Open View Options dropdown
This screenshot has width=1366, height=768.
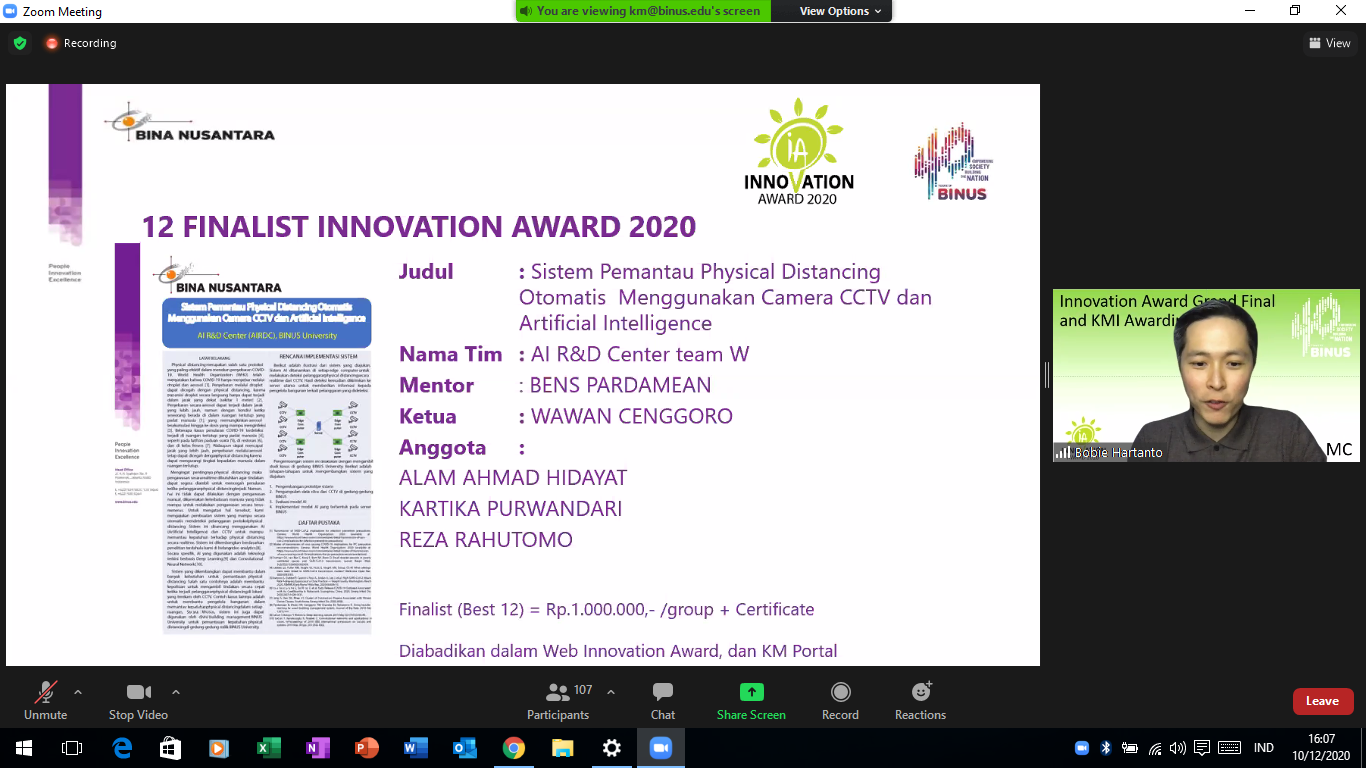coord(840,11)
